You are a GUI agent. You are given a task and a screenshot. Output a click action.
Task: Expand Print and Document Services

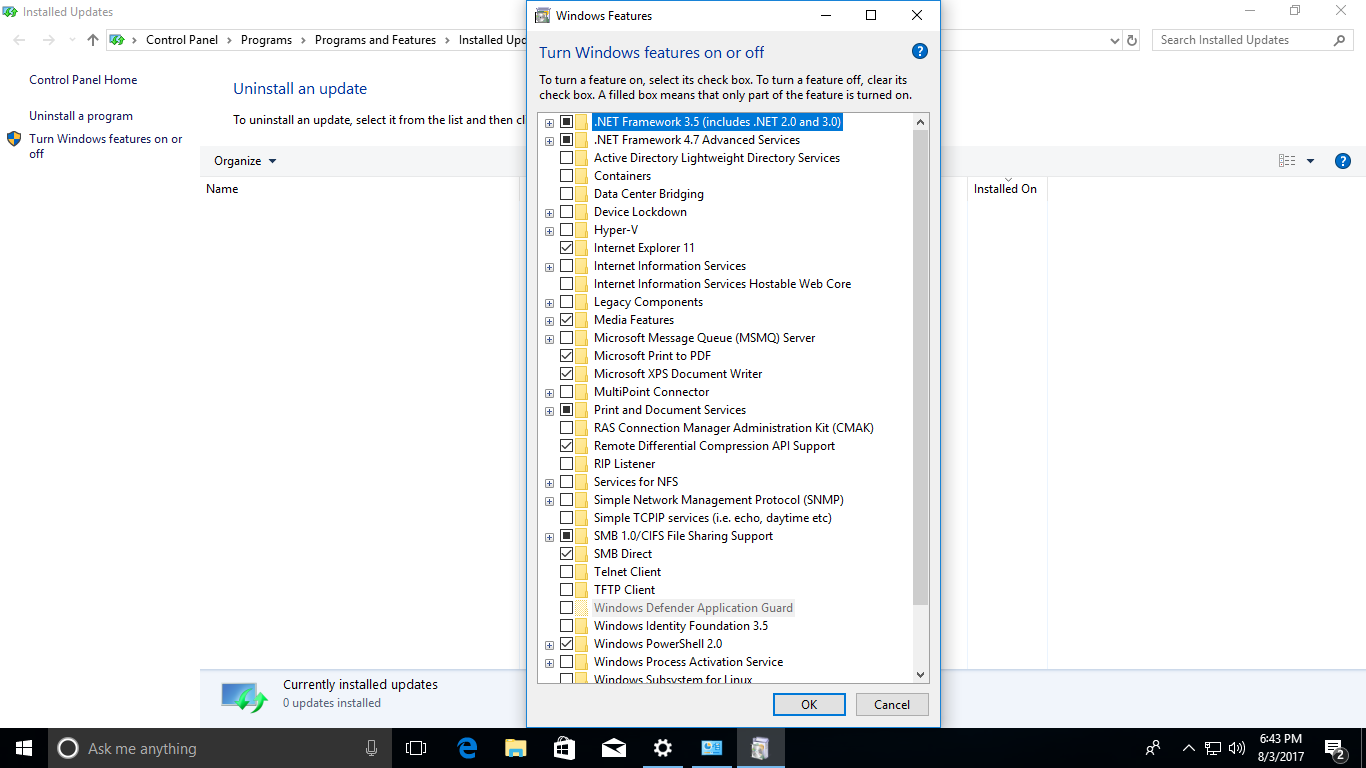click(x=549, y=411)
